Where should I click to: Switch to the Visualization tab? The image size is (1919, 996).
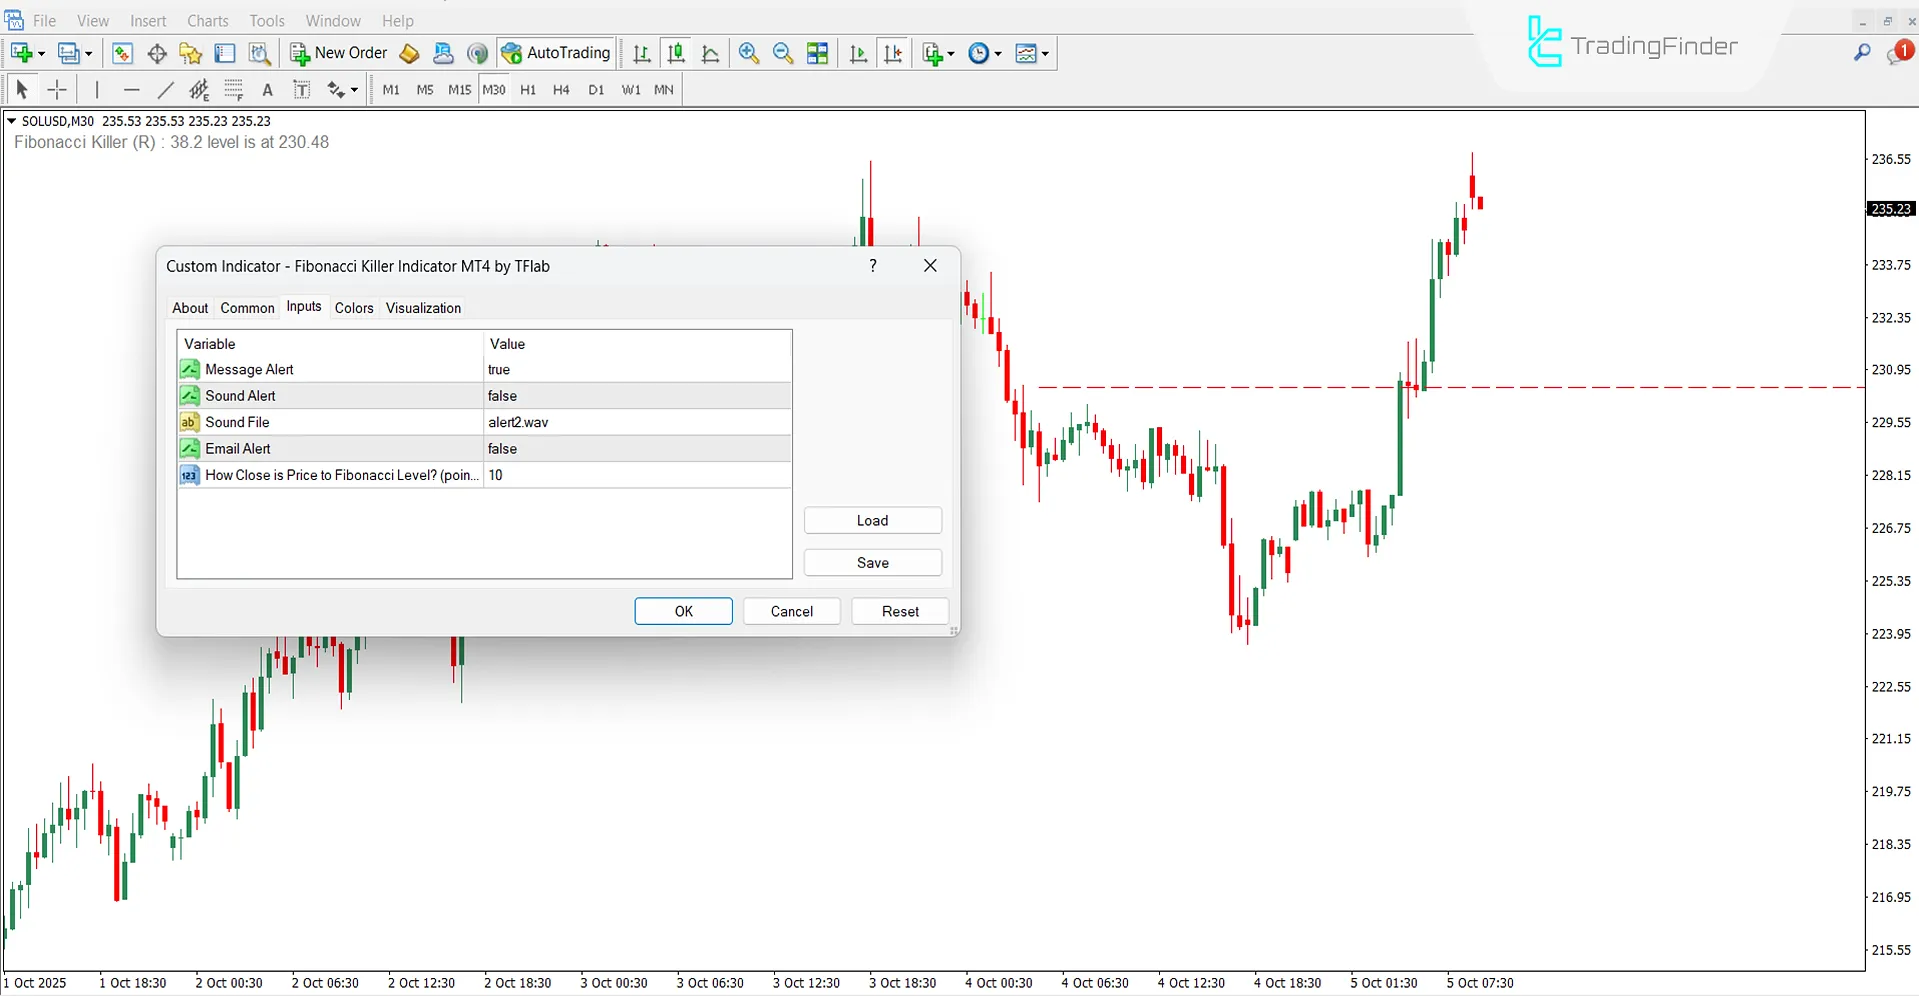click(x=423, y=307)
